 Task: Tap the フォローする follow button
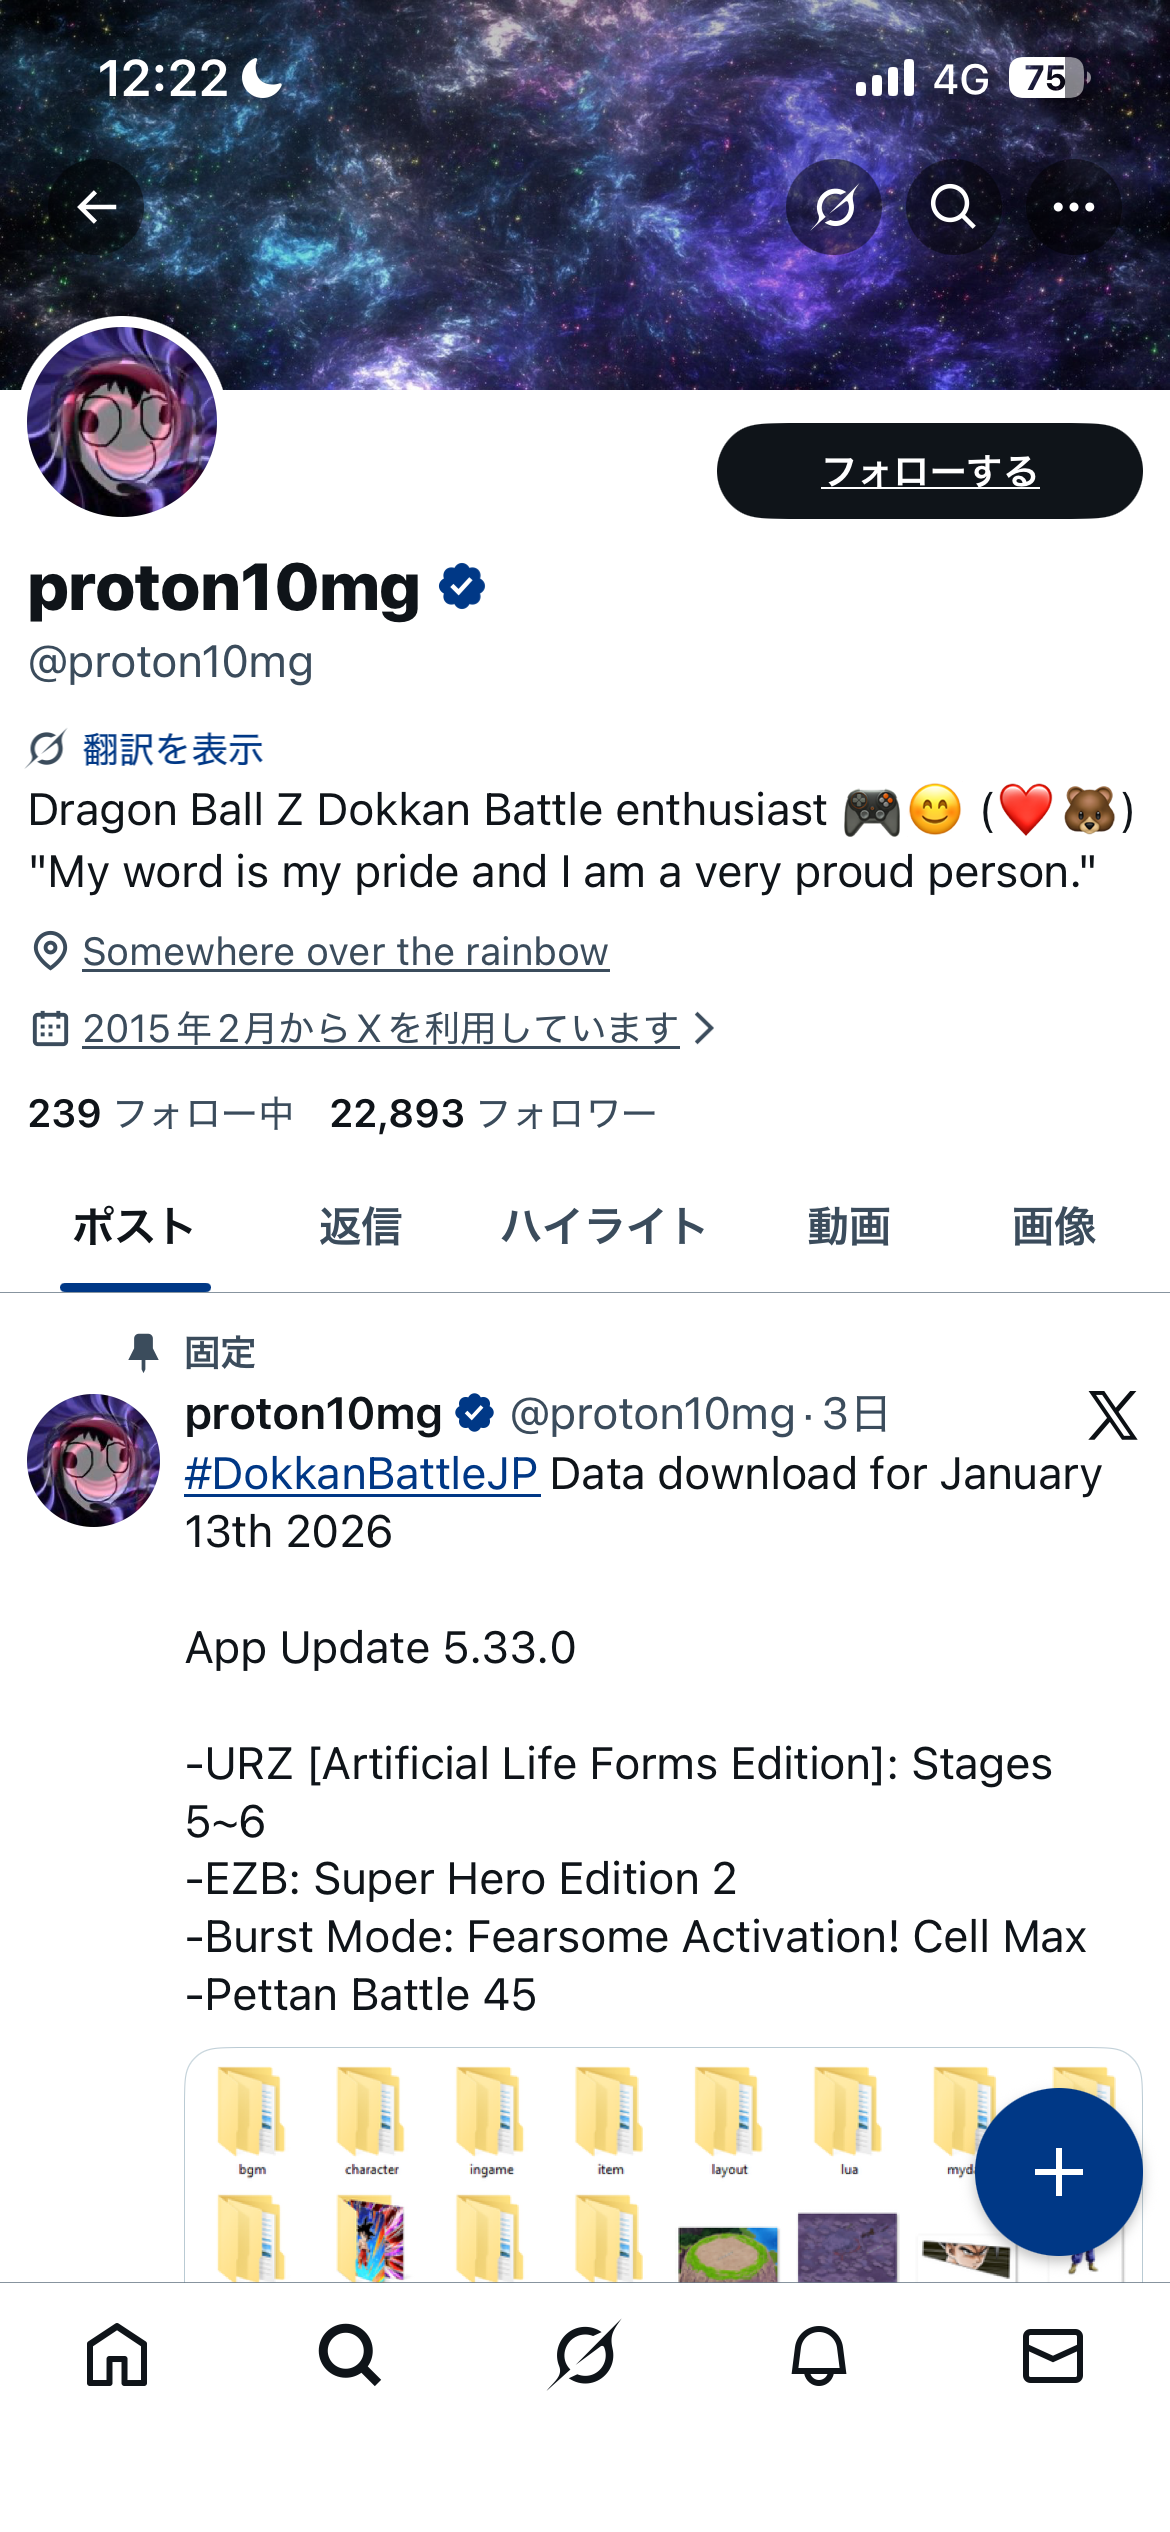(929, 471)
